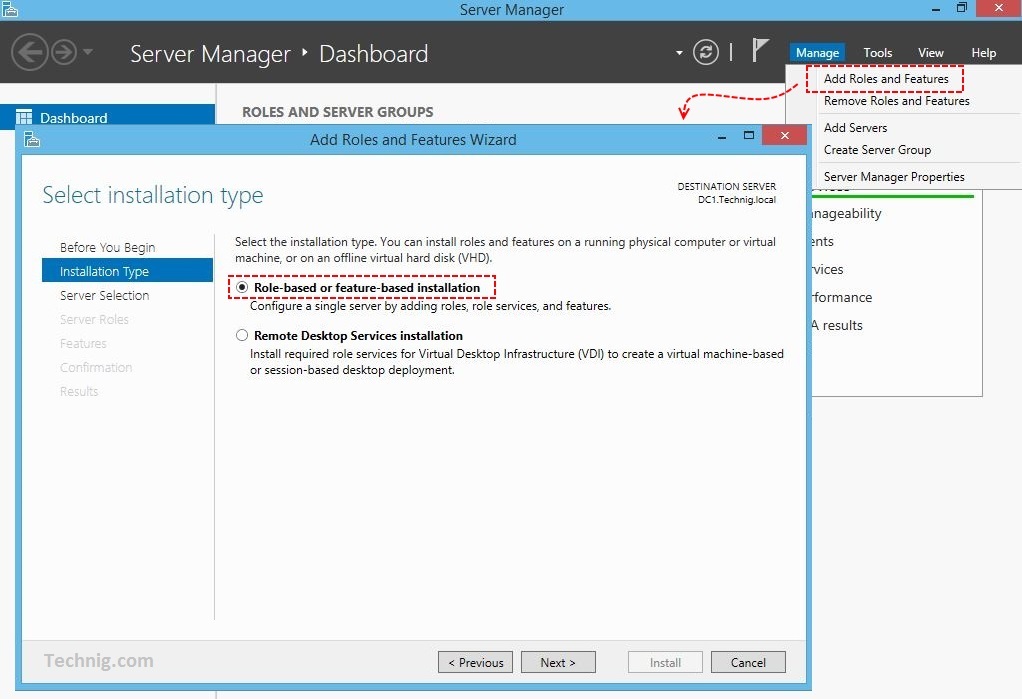Open Server Manager Properties from the menu

894,176
